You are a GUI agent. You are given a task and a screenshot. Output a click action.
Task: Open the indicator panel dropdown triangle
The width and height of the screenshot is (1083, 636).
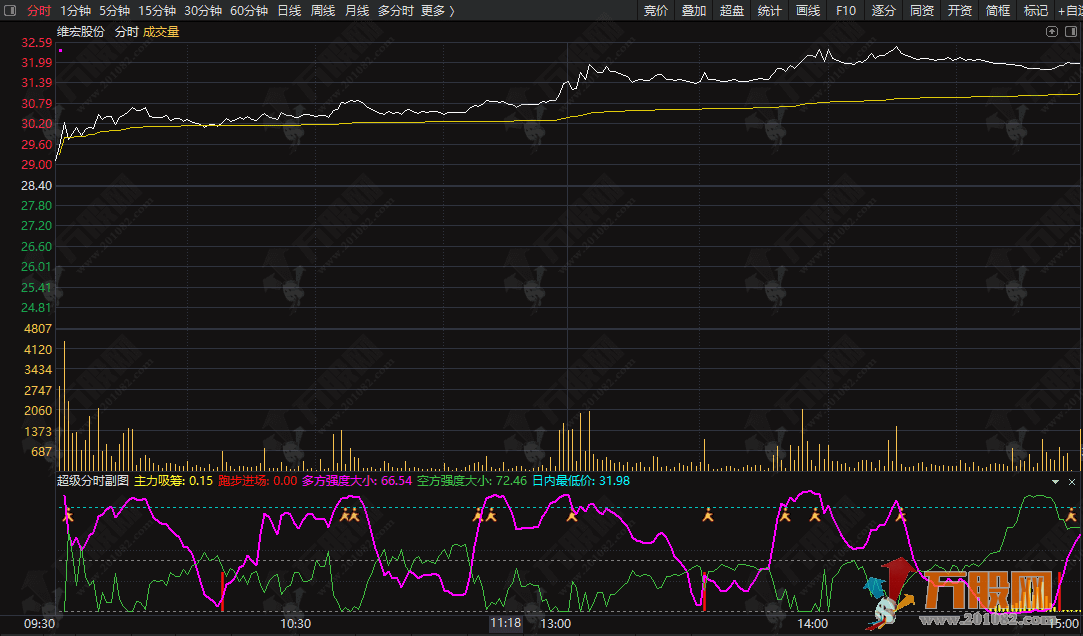click(x=1055, y=481)
